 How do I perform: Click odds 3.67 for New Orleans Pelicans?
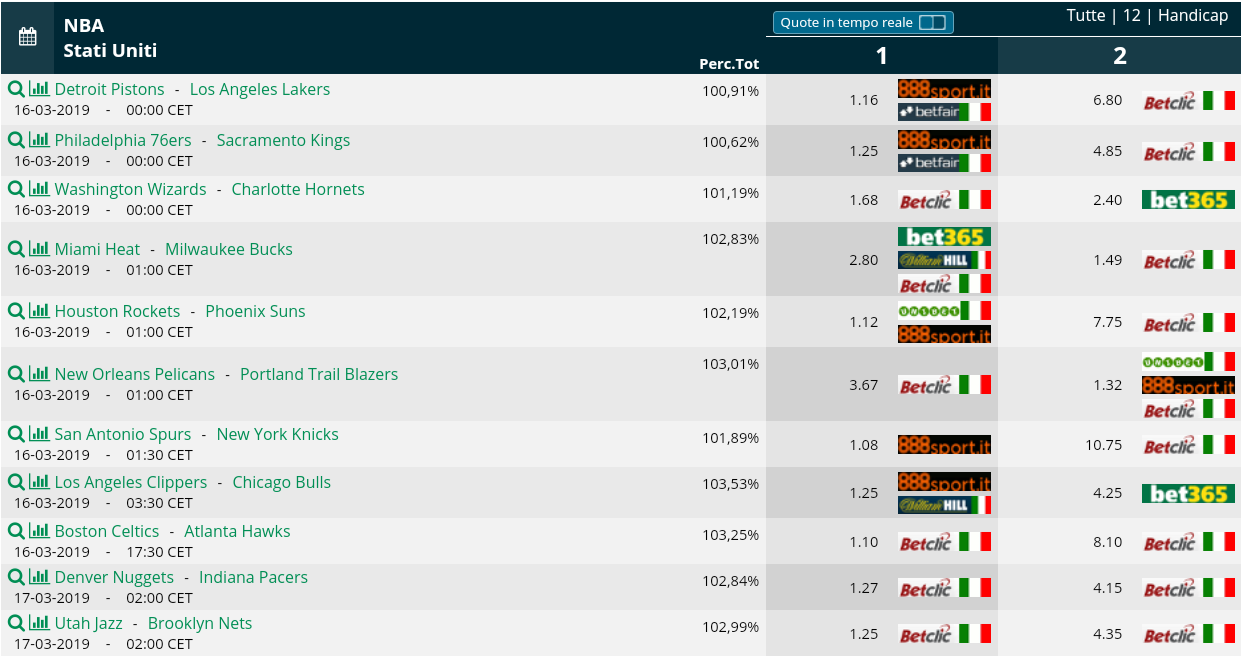(x=863, y=385)
